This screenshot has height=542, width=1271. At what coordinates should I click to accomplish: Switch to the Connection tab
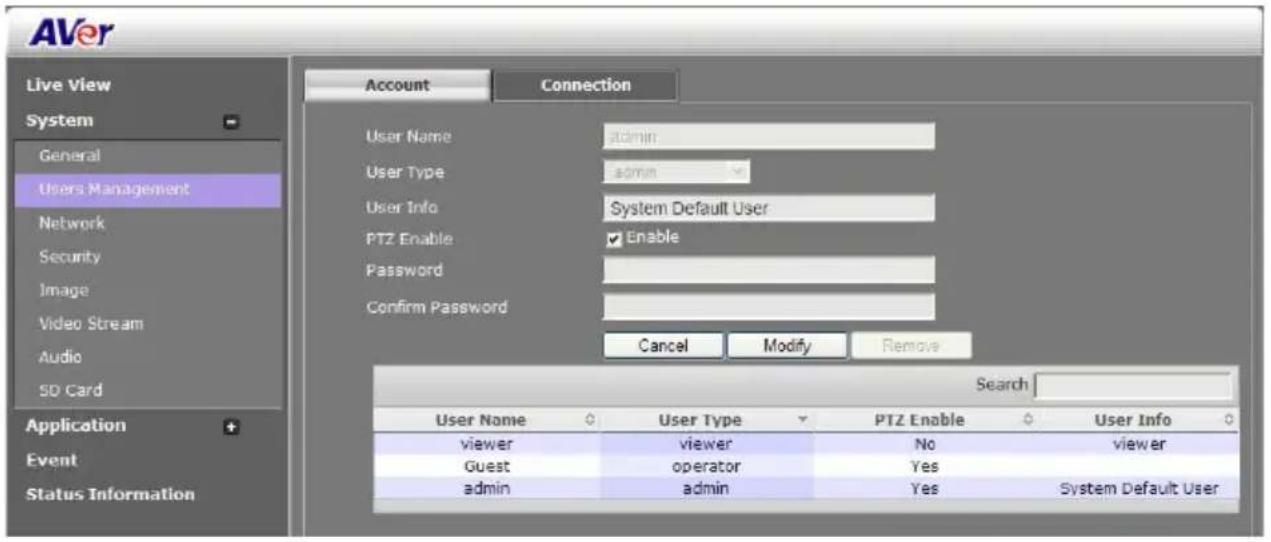point(586,86)
